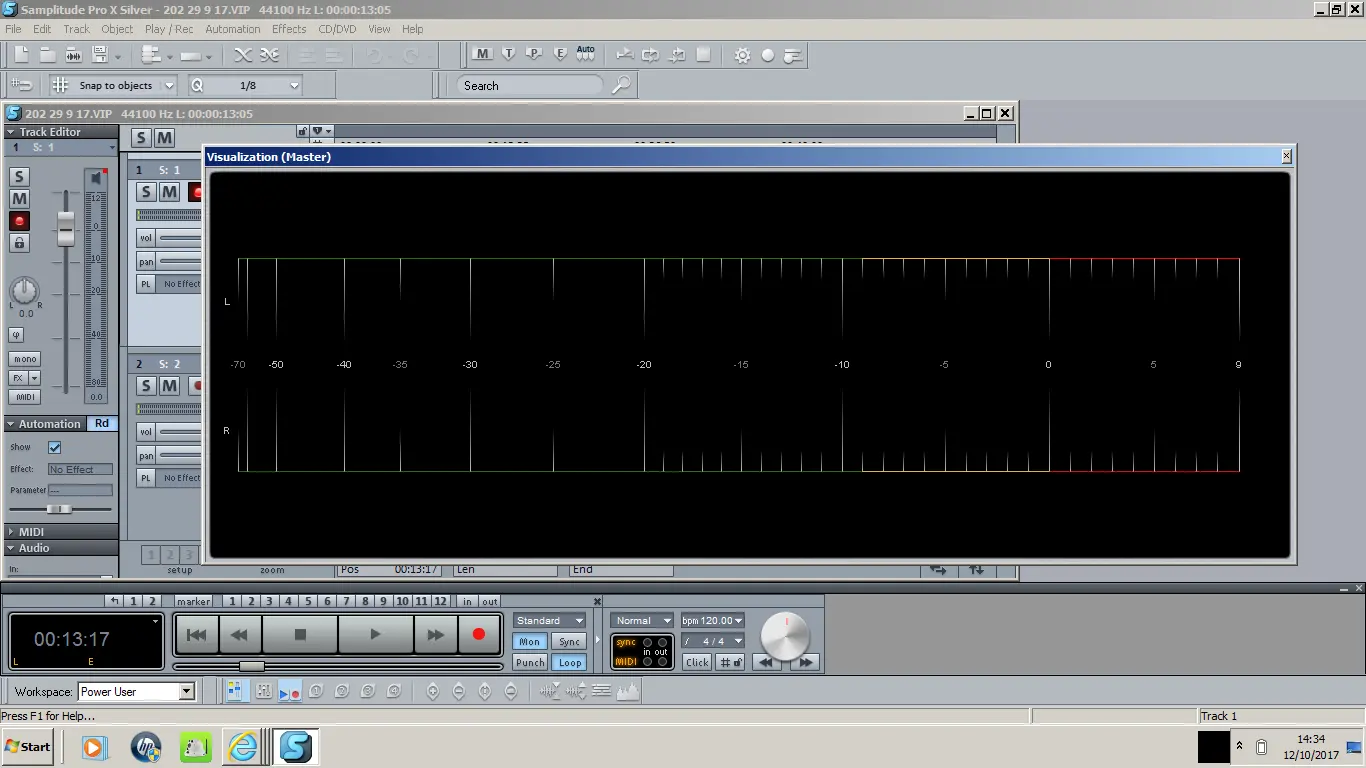
Task: Toggle the Loop button in transport
Action: (x=570, y=662)
